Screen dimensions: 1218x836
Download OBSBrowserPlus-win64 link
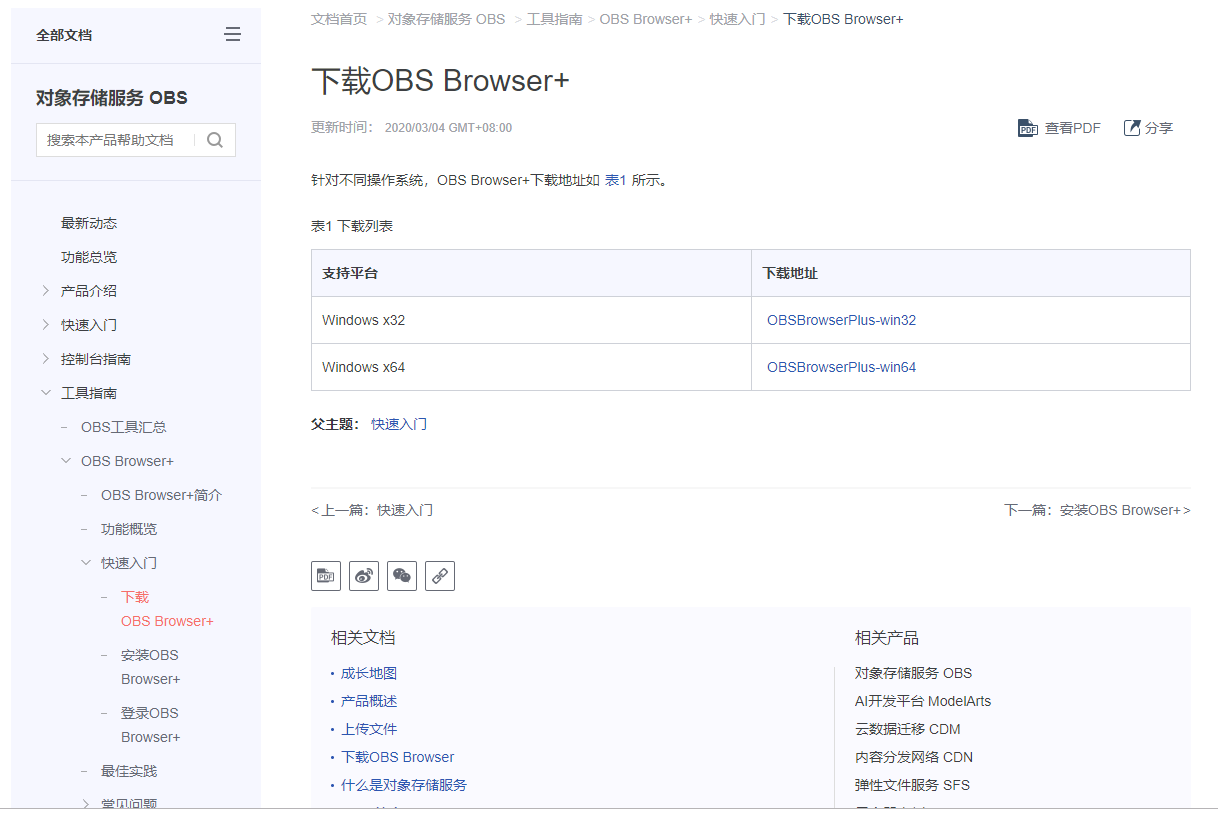click(x=841, y=367)
